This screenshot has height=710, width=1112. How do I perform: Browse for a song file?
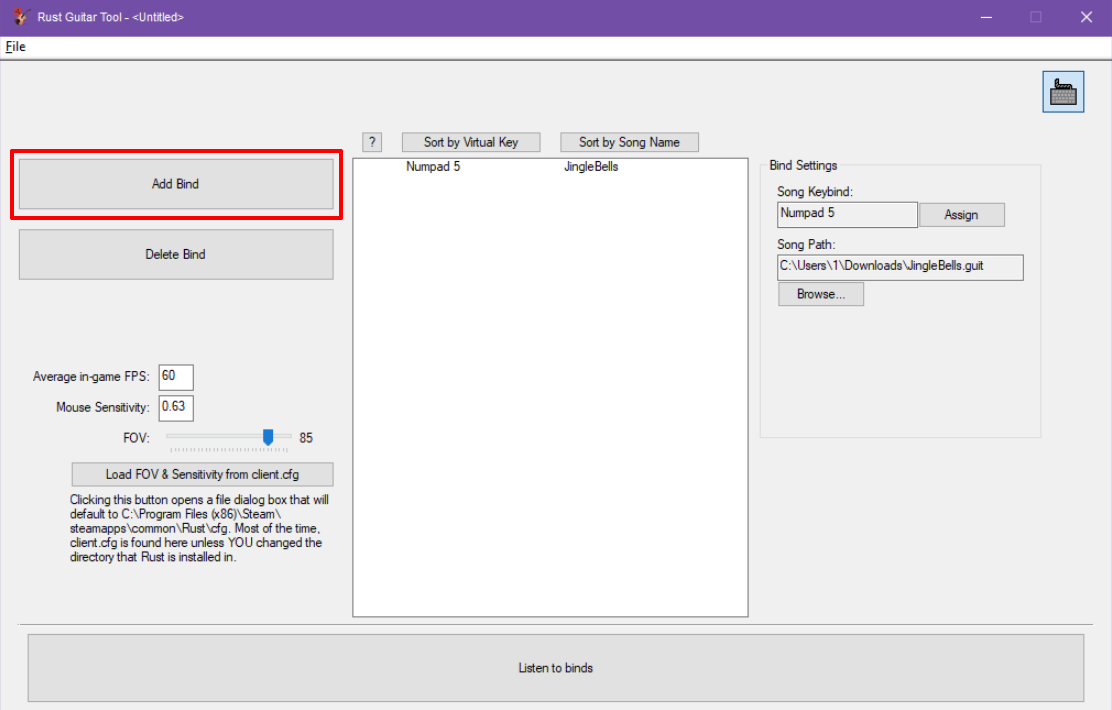coord(820,295)
